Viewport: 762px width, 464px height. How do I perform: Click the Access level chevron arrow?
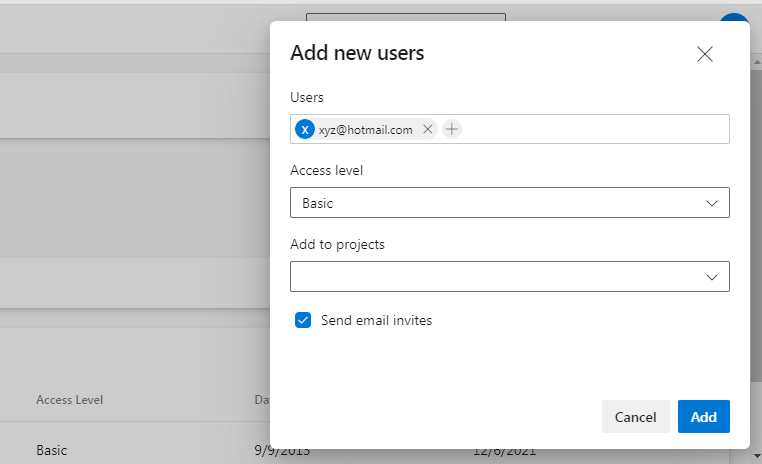(712, 203)
